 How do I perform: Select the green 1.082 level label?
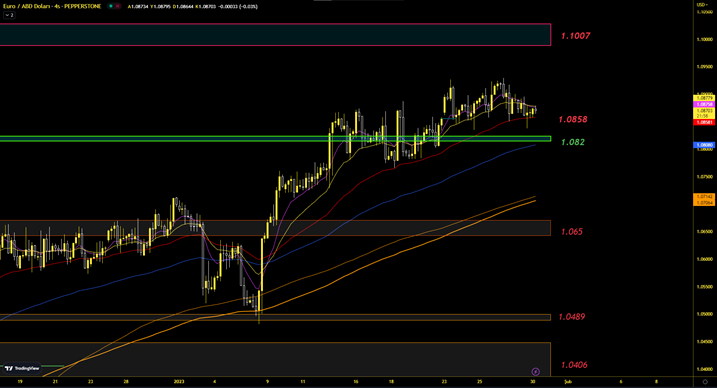point(573,142)
